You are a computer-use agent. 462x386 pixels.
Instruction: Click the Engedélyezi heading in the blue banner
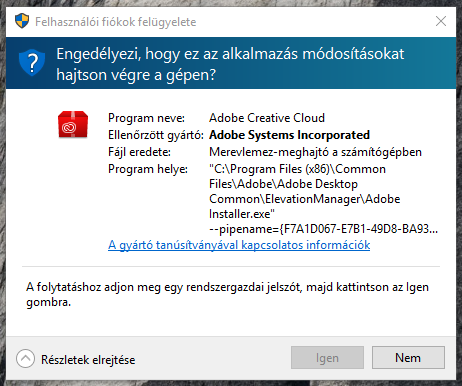[x=230, y=64]
